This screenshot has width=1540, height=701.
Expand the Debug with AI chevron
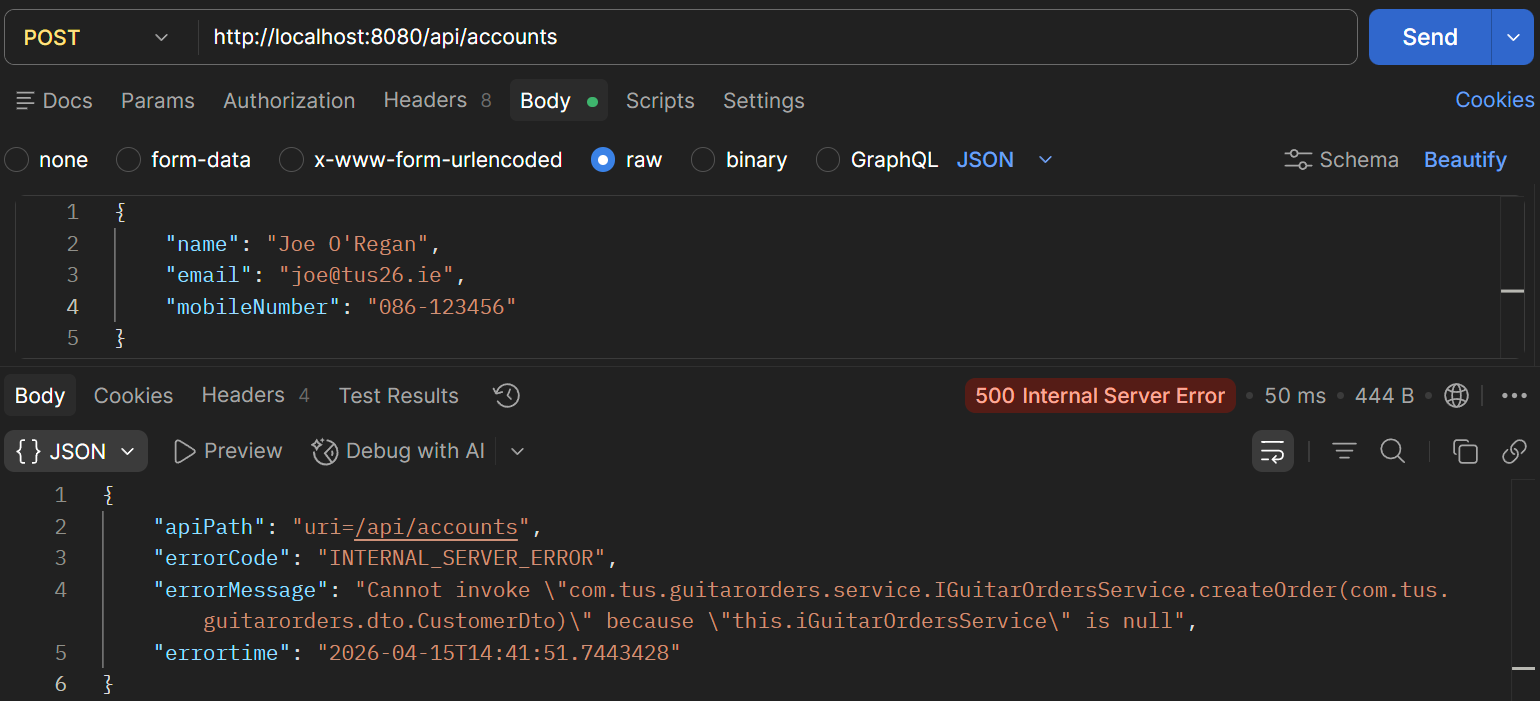517,452
